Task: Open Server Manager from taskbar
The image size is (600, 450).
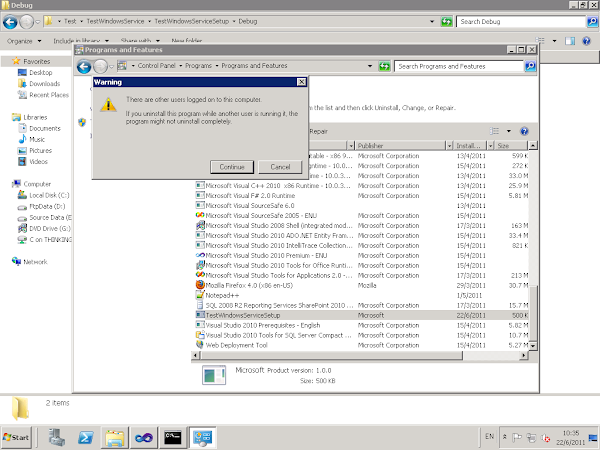Action: [x=57, y=437]
